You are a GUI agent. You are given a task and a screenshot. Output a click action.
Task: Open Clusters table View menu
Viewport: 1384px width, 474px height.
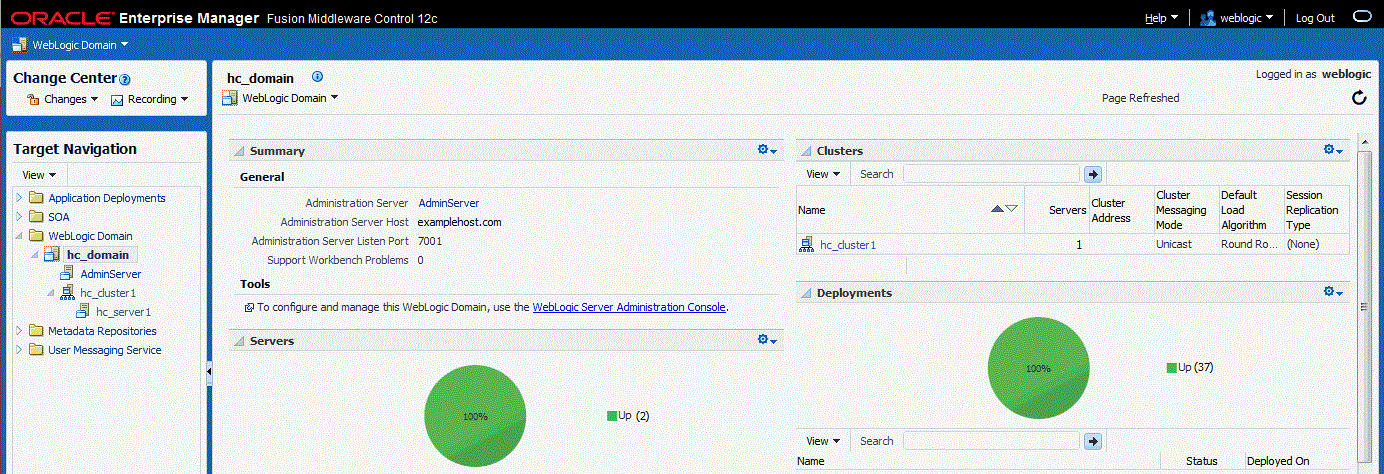click(x=823, y=174)
